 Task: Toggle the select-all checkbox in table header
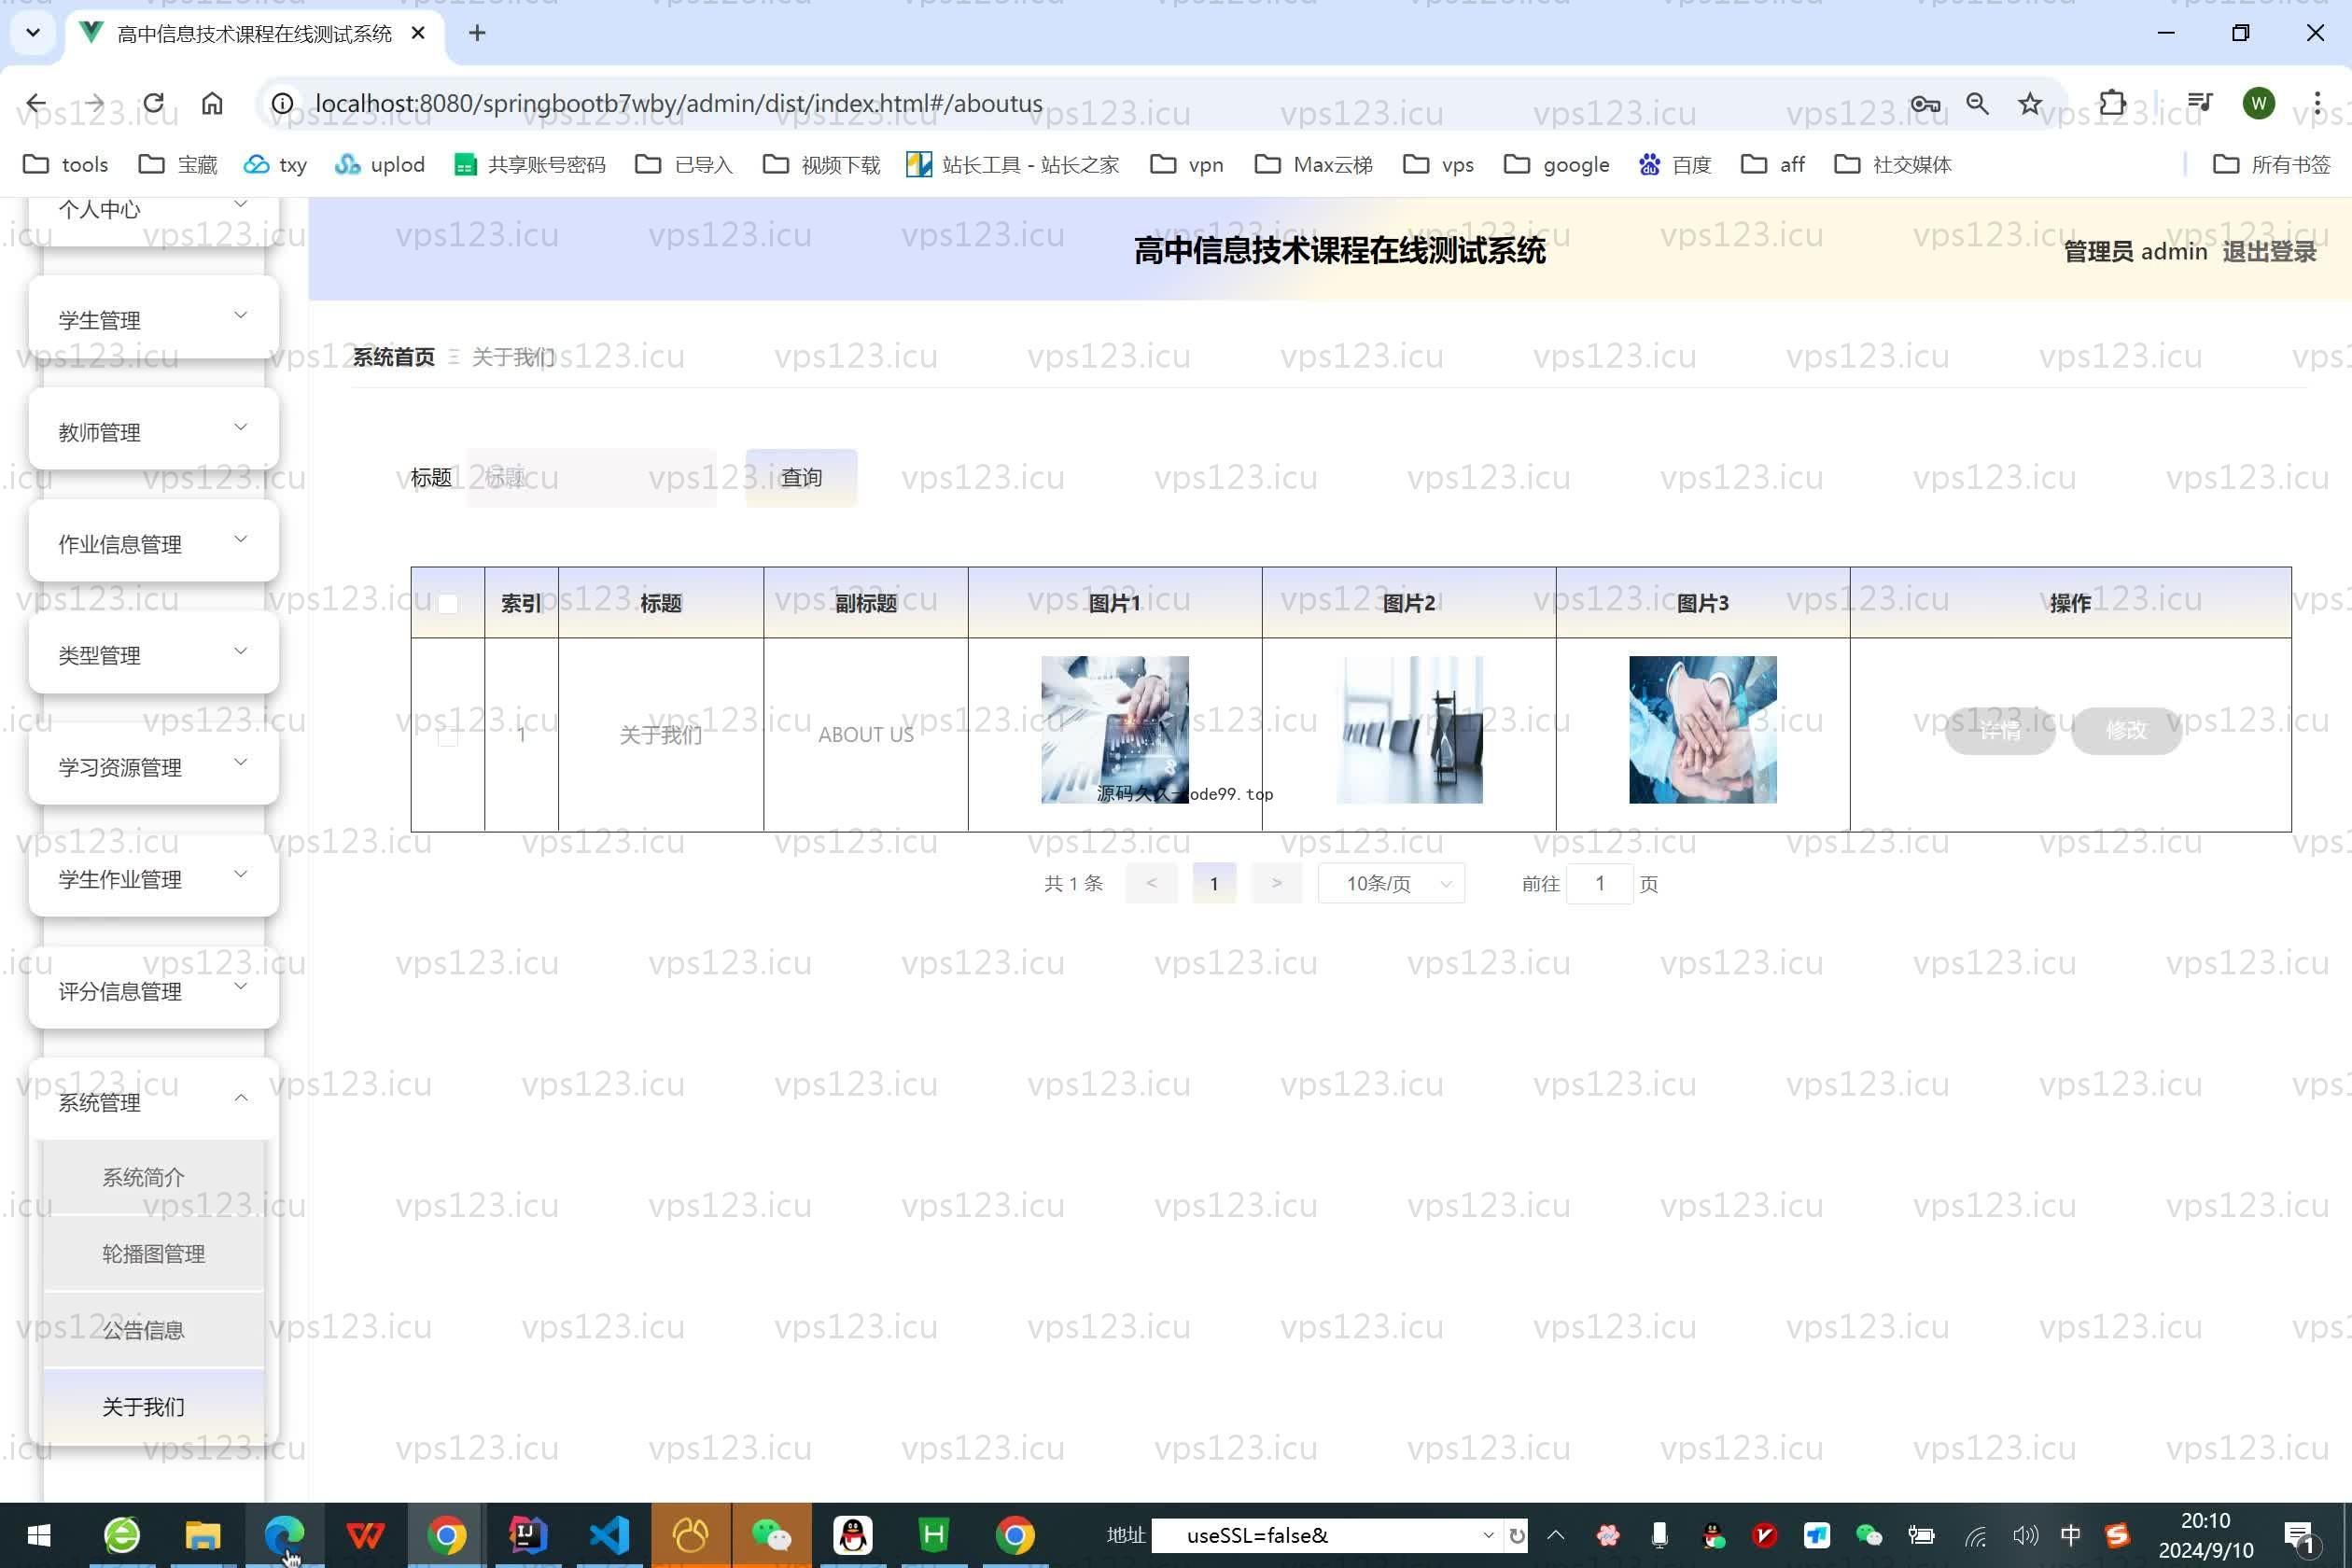pyautogui.click(x=448, y=604)
